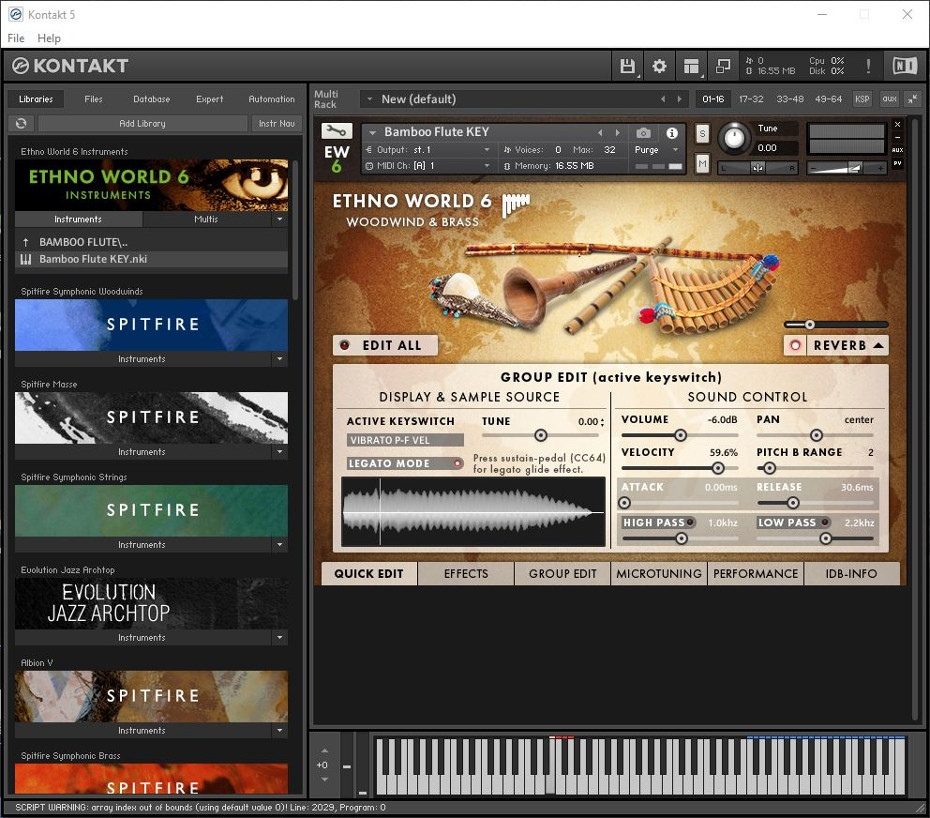Open the EFFECTS tab

click(466, 574)
